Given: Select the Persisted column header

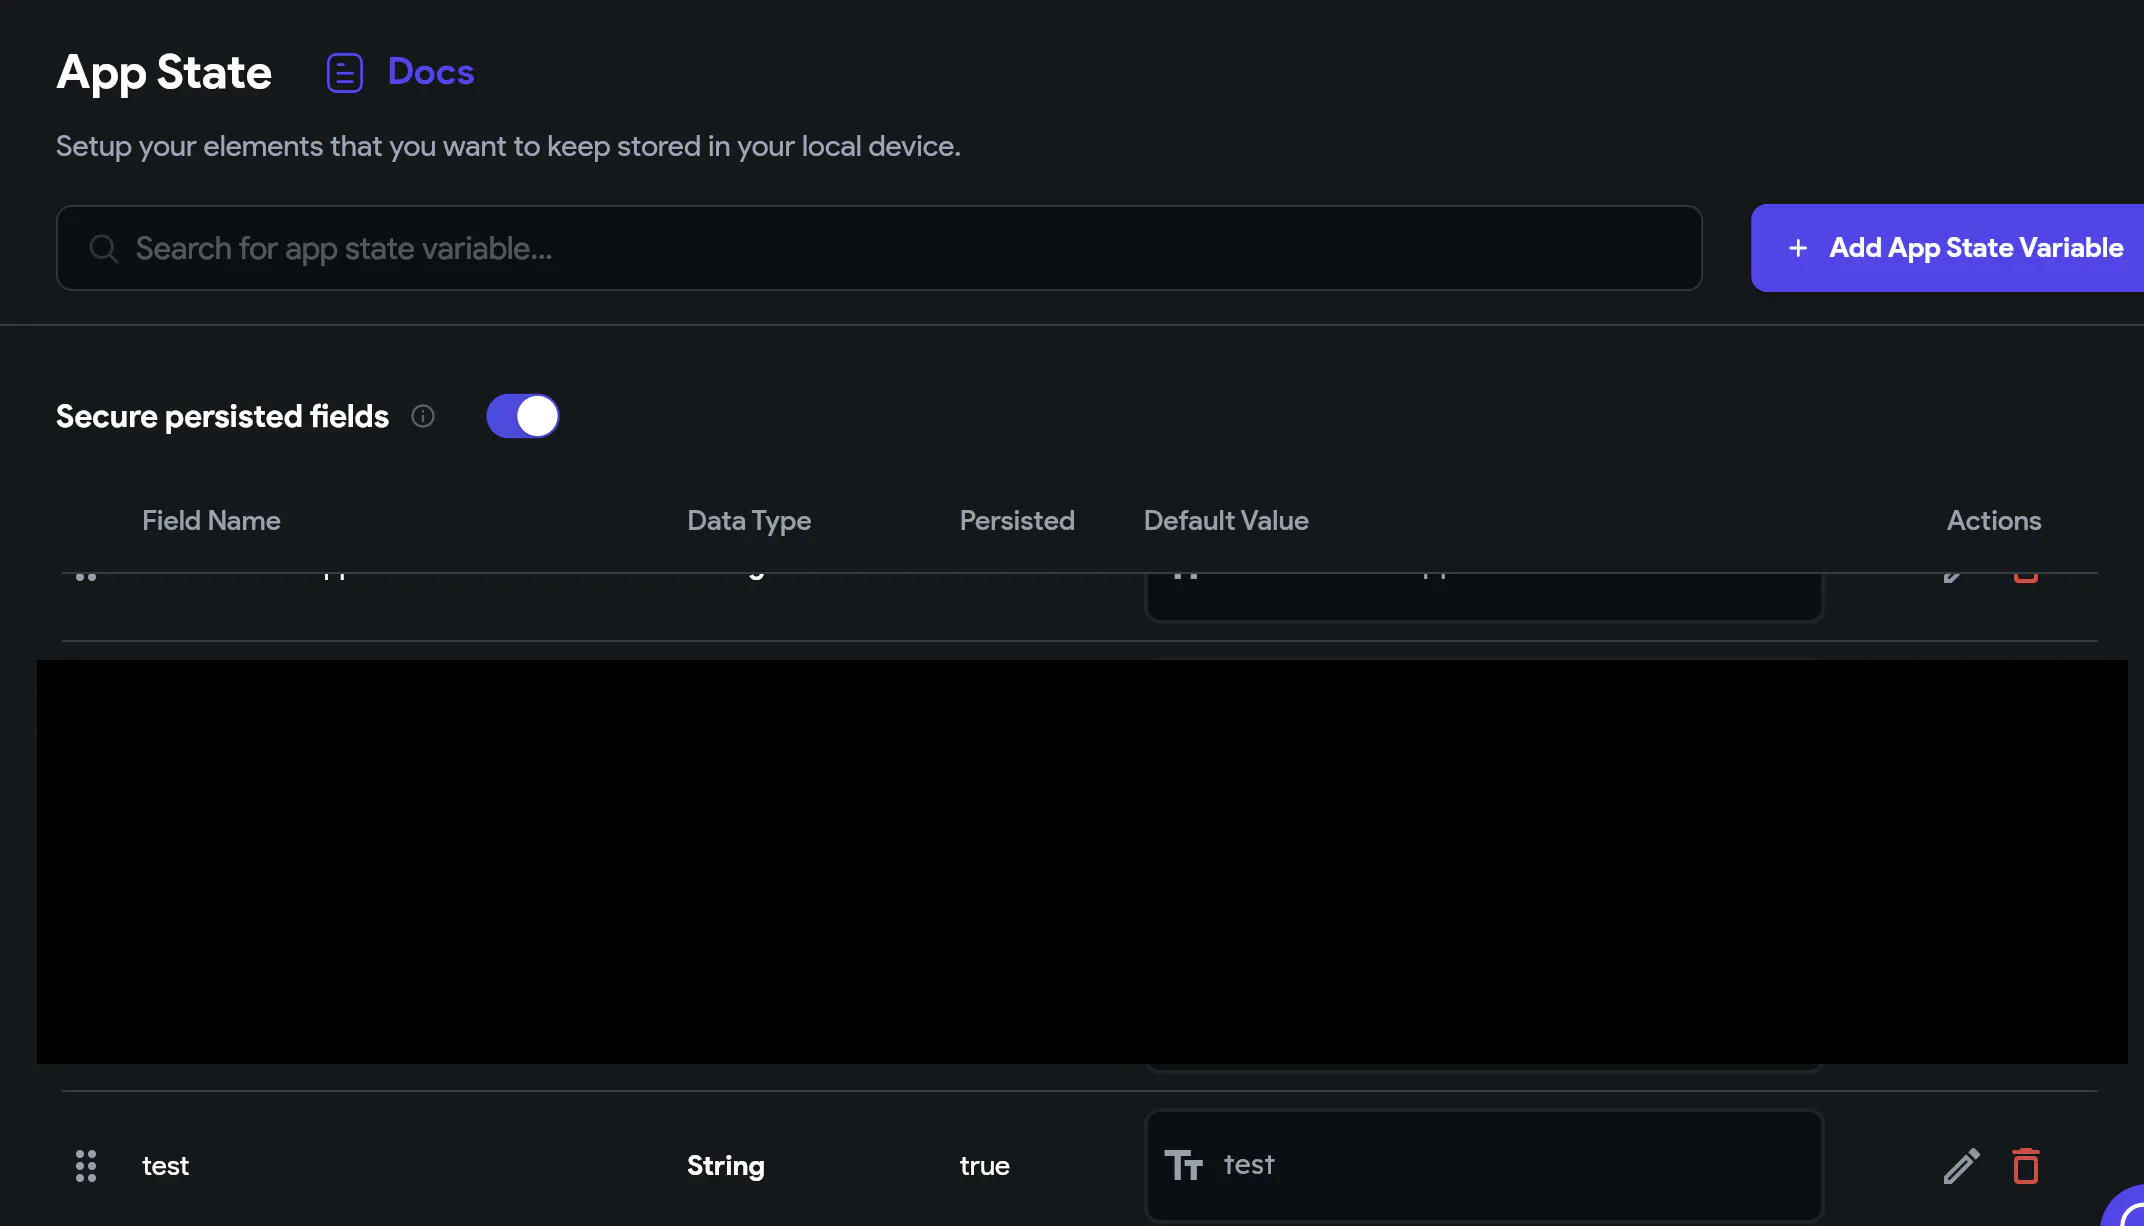Looking at the screenshot, I should coord(1017,521).
